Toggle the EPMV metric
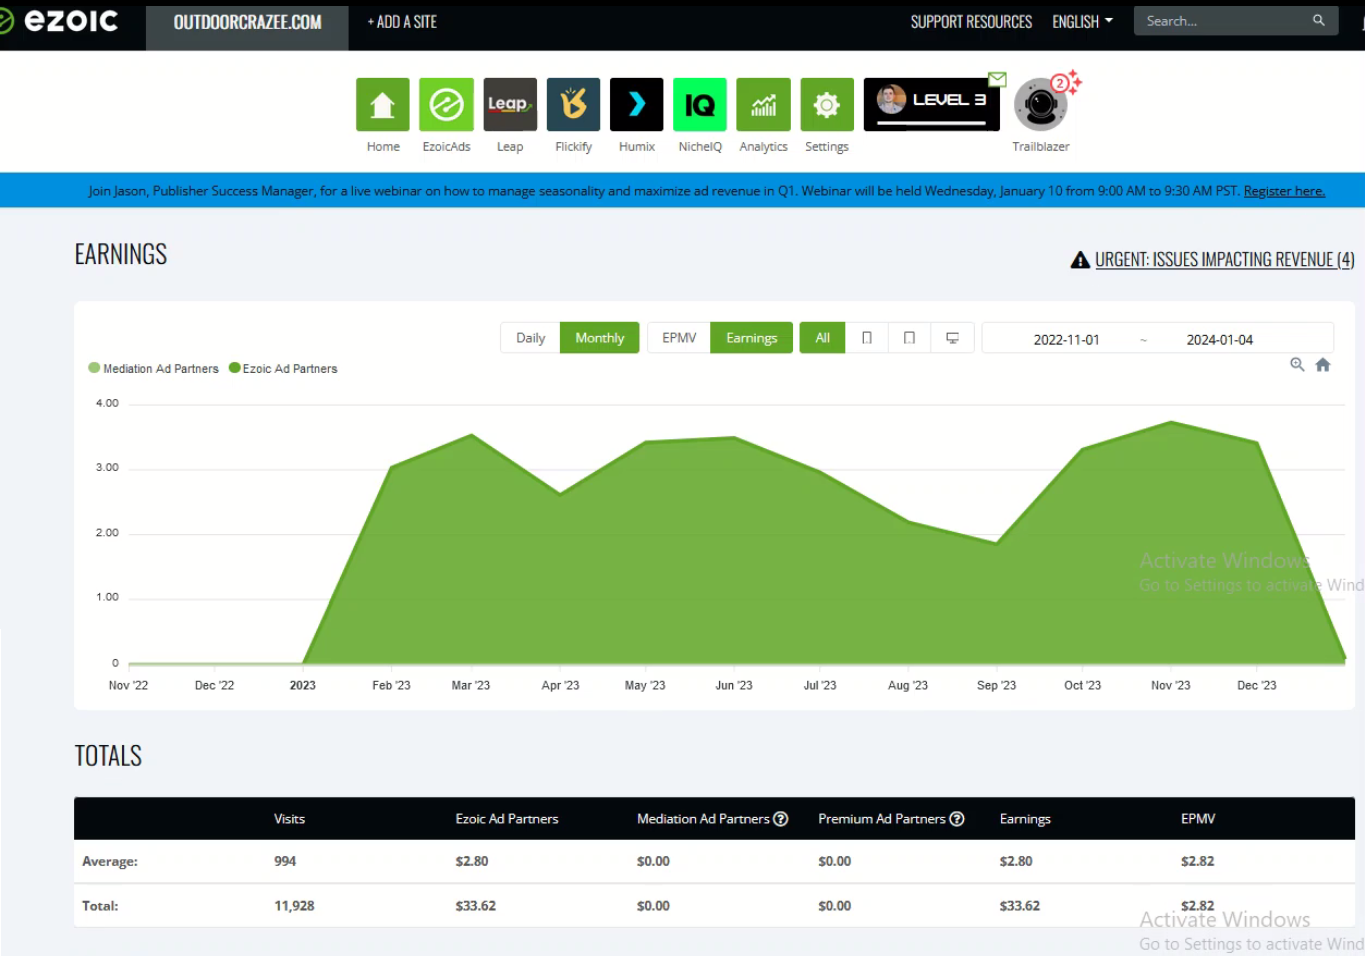The image size is (1365, 960). coord(679,338)
